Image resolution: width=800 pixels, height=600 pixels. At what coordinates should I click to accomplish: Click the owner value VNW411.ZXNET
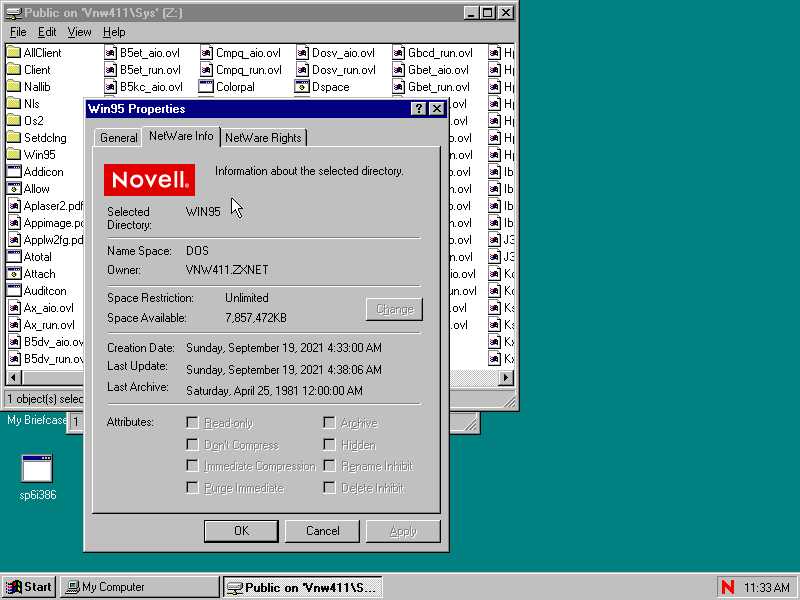tap(227, 270)
